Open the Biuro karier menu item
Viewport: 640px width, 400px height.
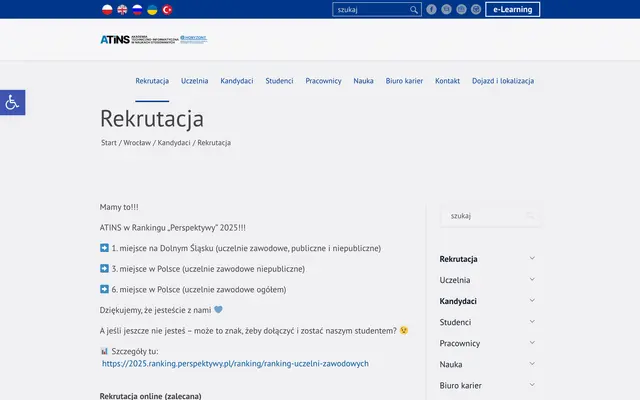[x=404, y=81]
